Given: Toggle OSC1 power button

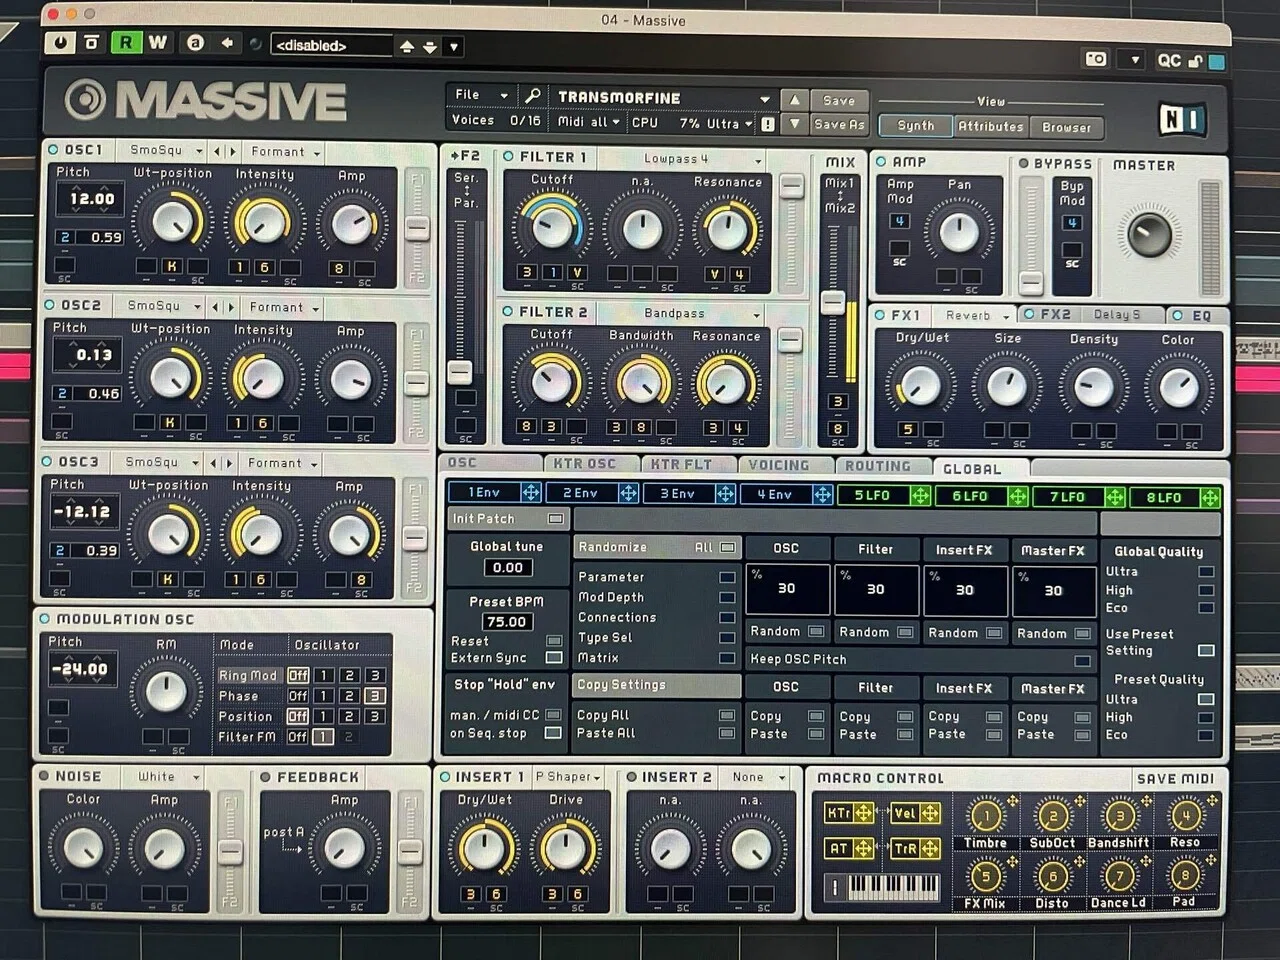Looking at the screenshot, I should tap(52, 150).
